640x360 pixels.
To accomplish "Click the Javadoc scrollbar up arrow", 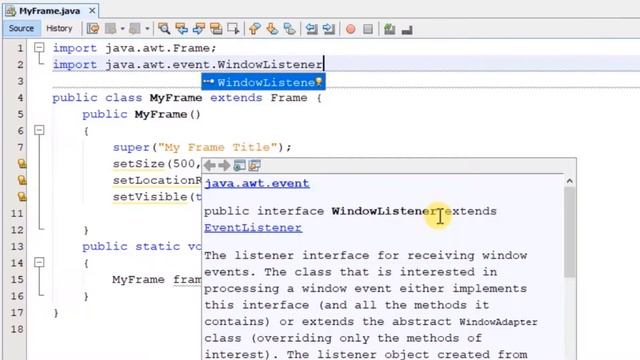I will coord(570,181).
